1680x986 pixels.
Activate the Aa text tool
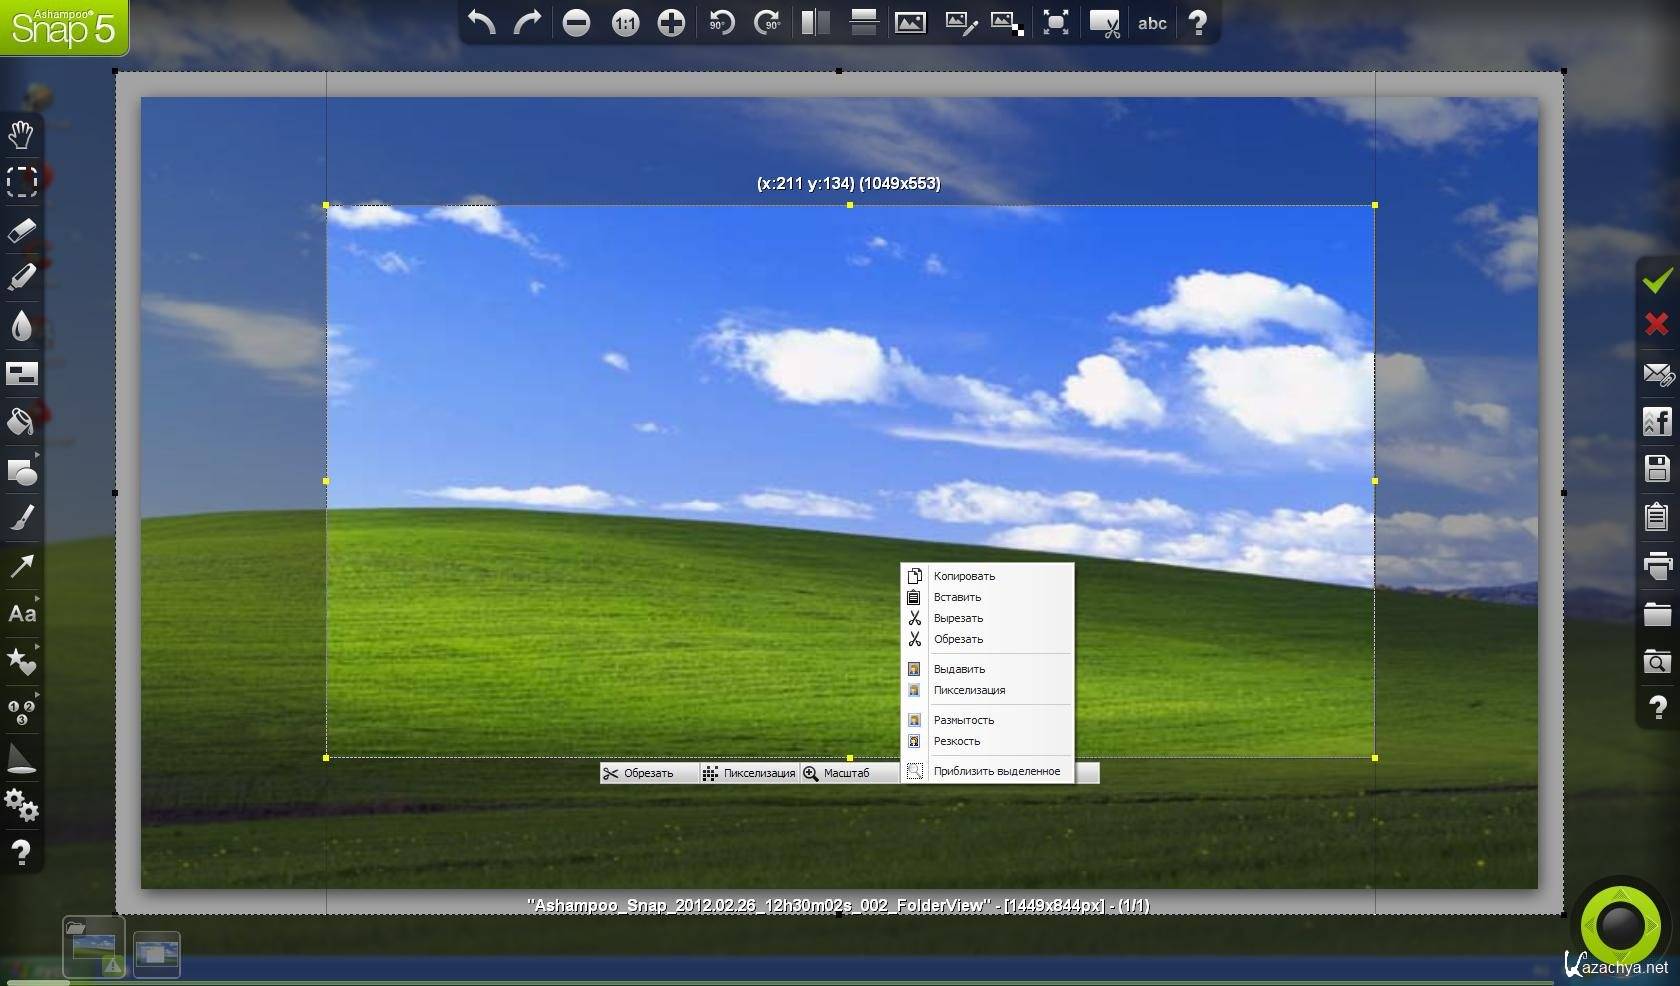coord(21,614)
